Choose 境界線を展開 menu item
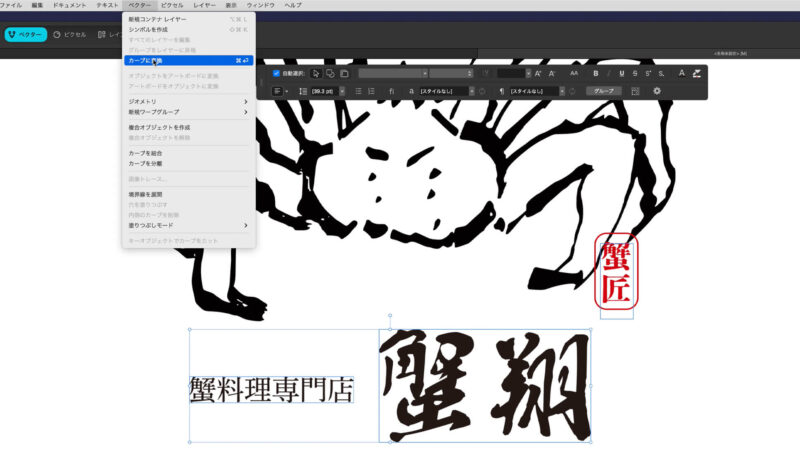Viewport: 800px width, 457px height. [x=189, y=194]
